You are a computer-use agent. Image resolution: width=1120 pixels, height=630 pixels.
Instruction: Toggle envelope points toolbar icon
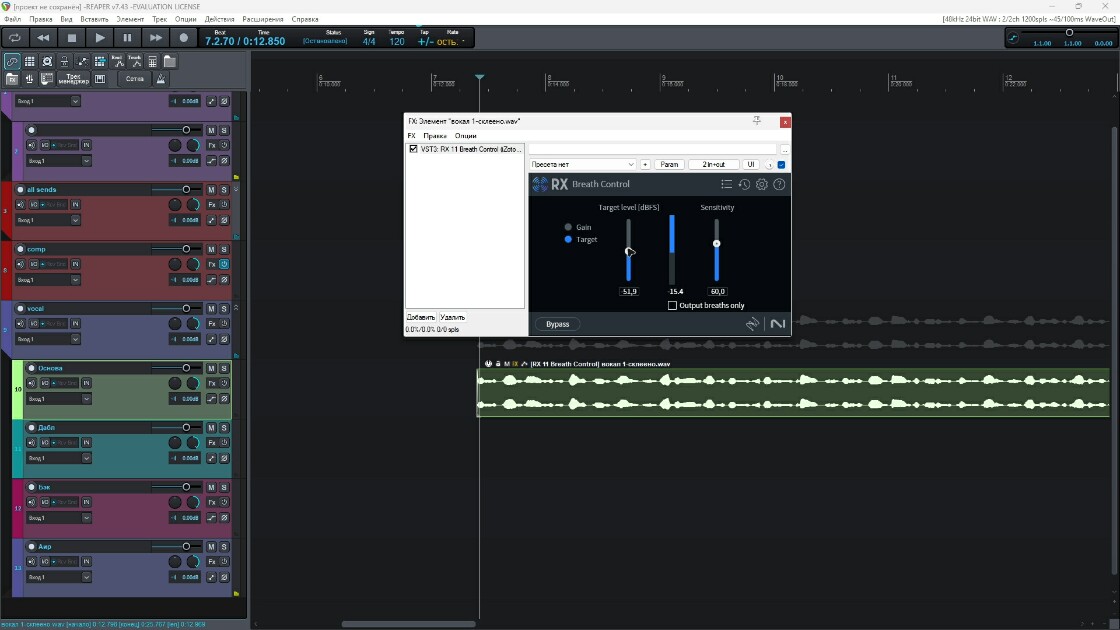pyautogui.click(x=82, y=61)
